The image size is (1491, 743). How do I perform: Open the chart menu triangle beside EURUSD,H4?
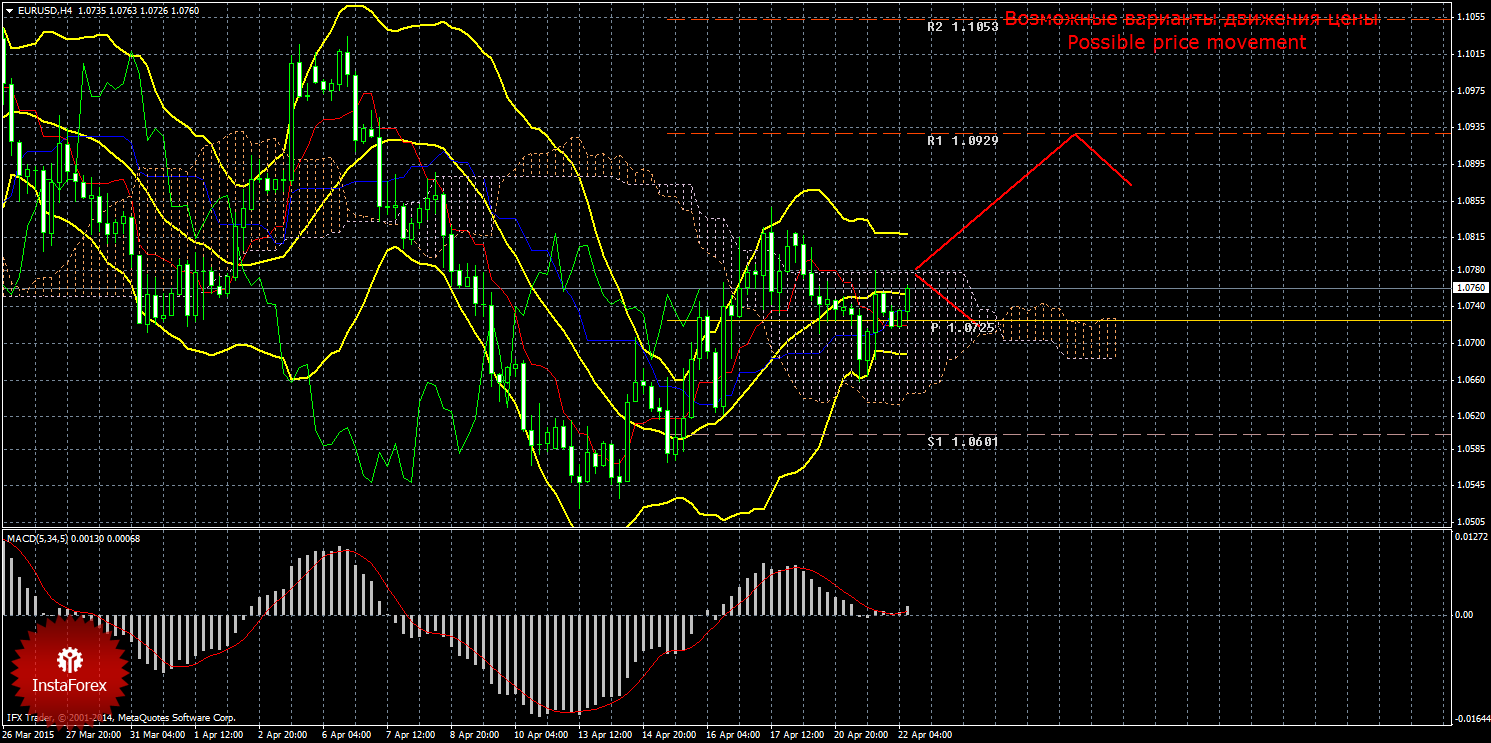point(9,10)
